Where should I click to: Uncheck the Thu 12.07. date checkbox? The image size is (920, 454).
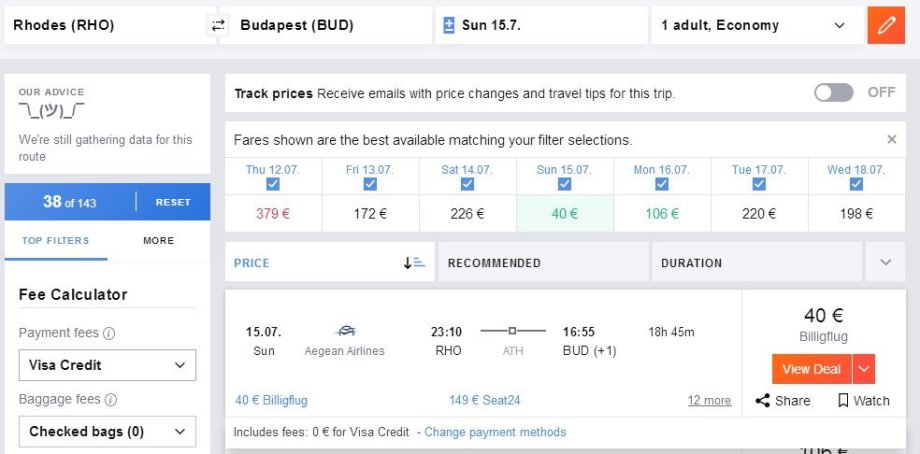point(273,184)
